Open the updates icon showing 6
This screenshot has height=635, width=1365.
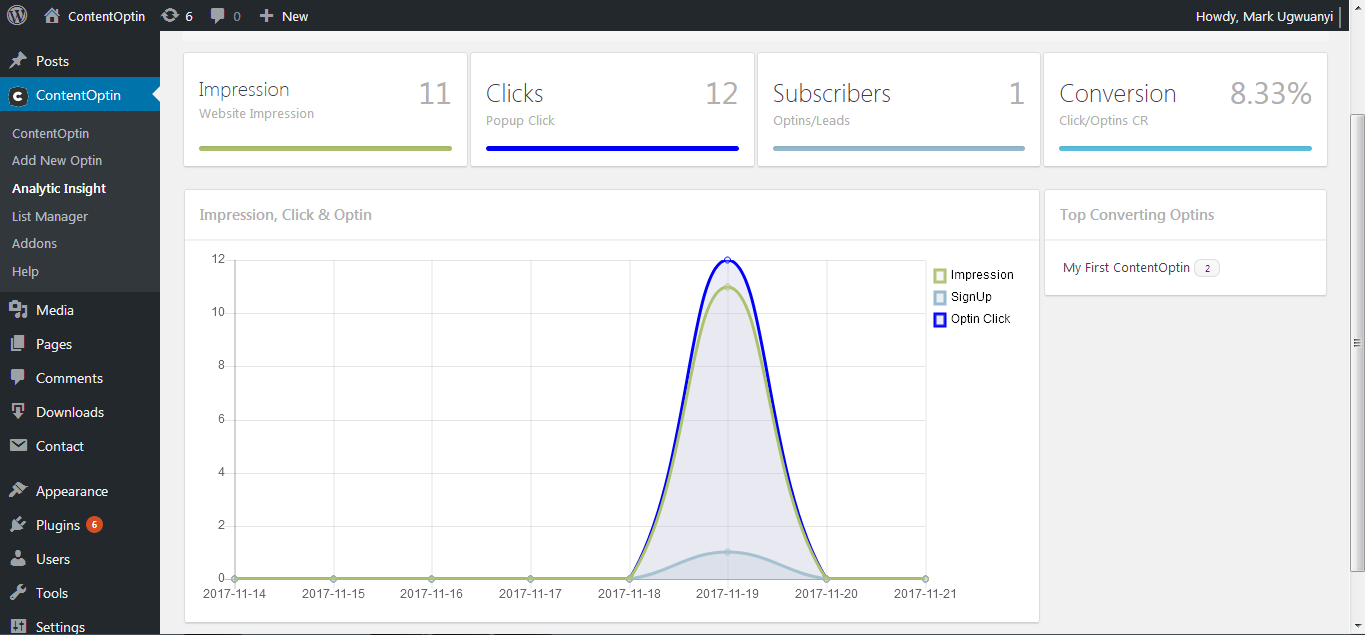[170, 16]
